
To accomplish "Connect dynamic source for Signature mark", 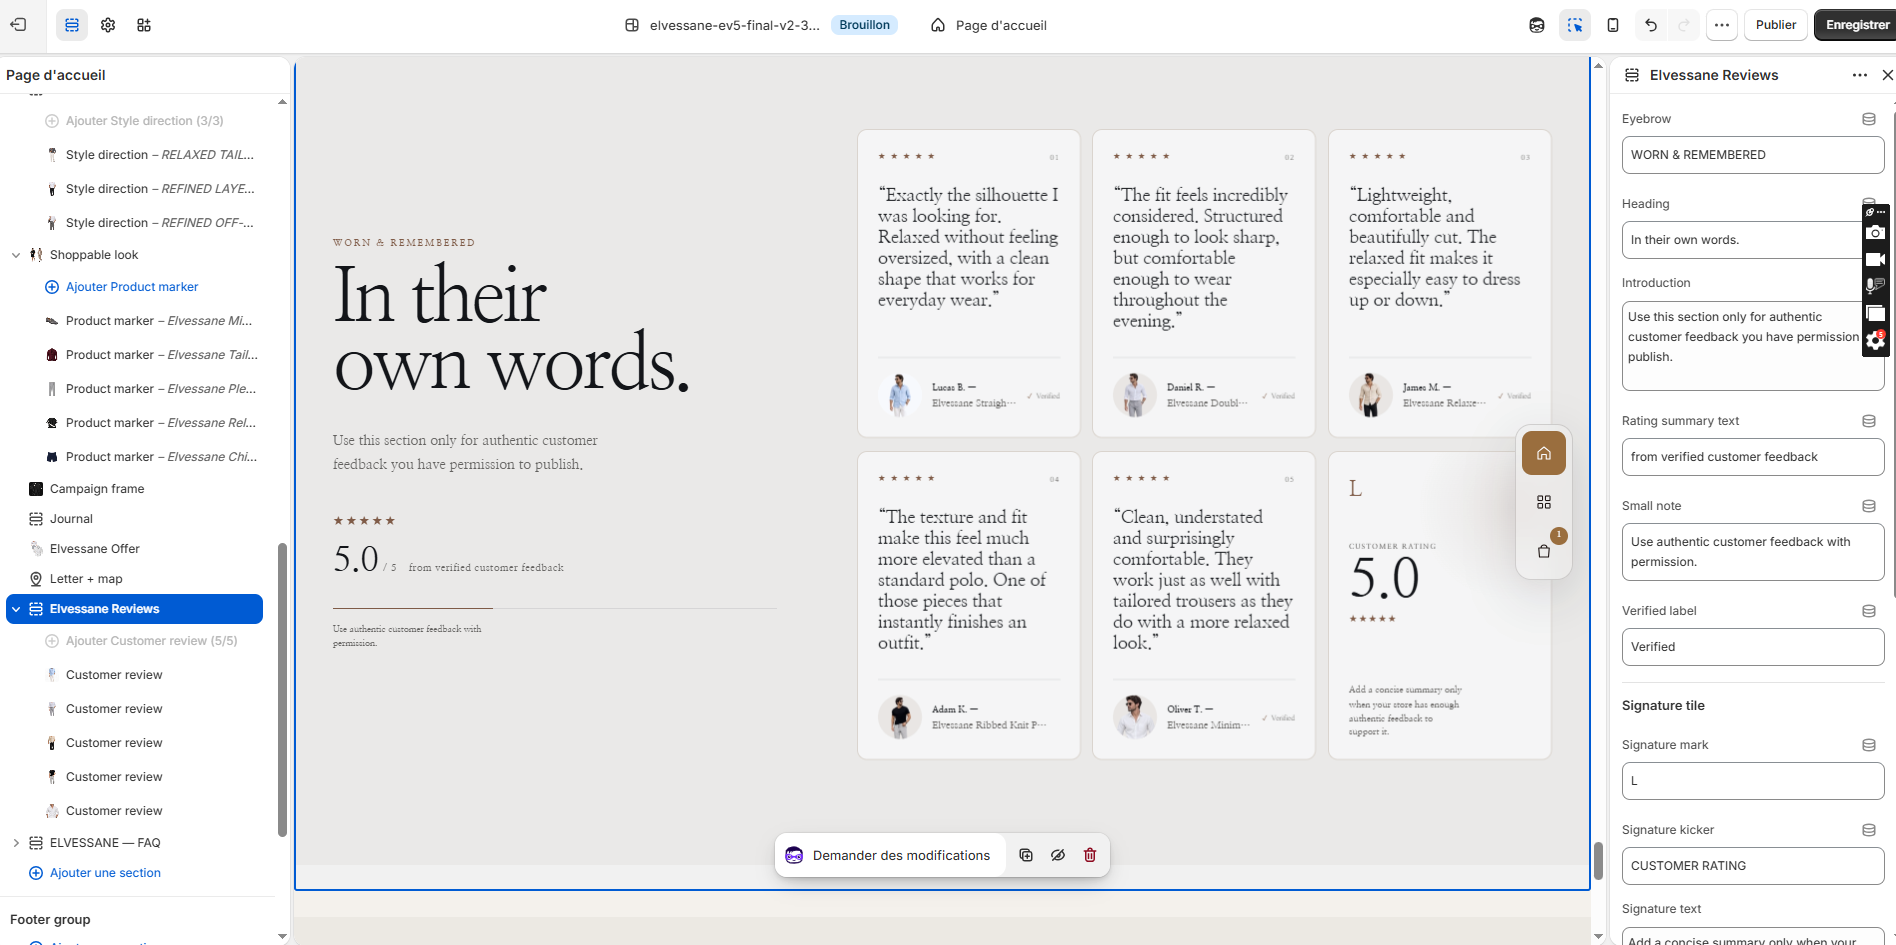I will pyautogui.click(x=1868, y=745).
